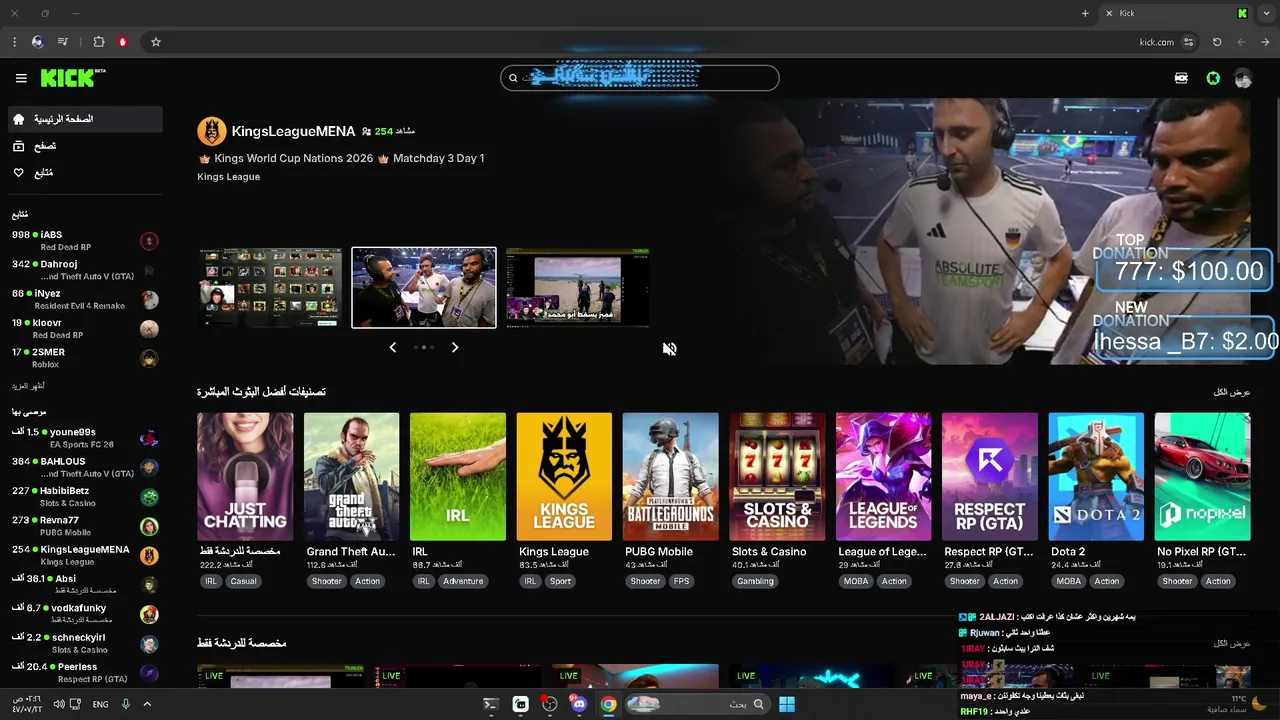Select third carousel thumbnail with beach stream
The height and width of the screenshot is (720, 1280).
coord(577,287)
